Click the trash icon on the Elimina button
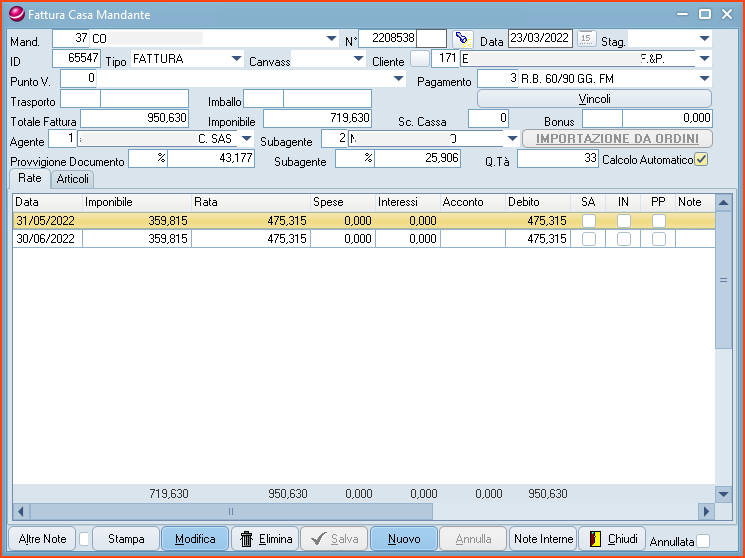 (x=247, y=539)
